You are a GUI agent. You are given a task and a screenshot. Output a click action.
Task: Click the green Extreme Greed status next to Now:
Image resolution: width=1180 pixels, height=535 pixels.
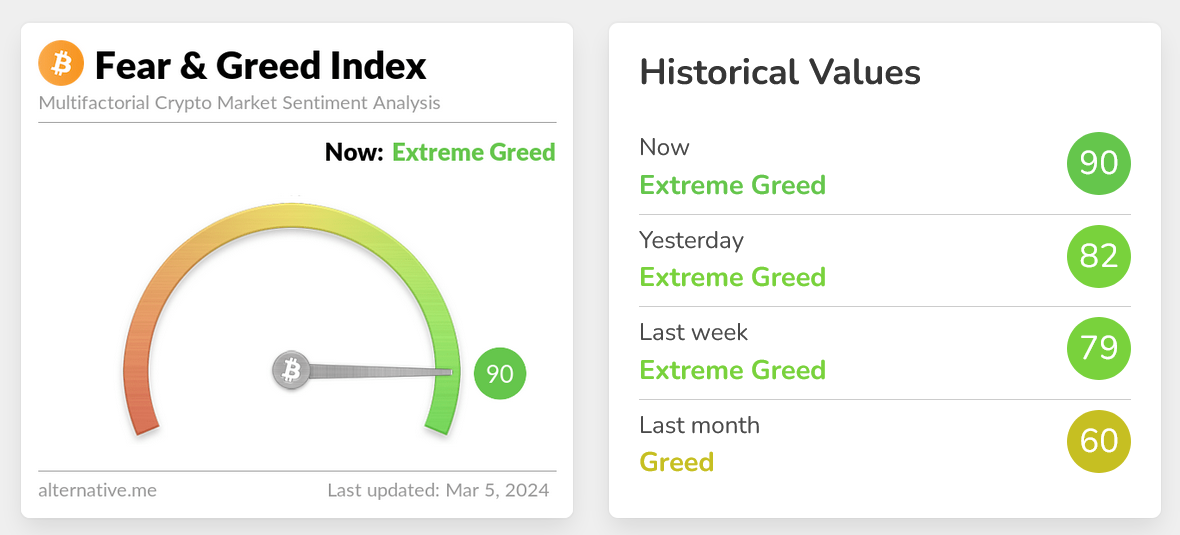(473, 153)
